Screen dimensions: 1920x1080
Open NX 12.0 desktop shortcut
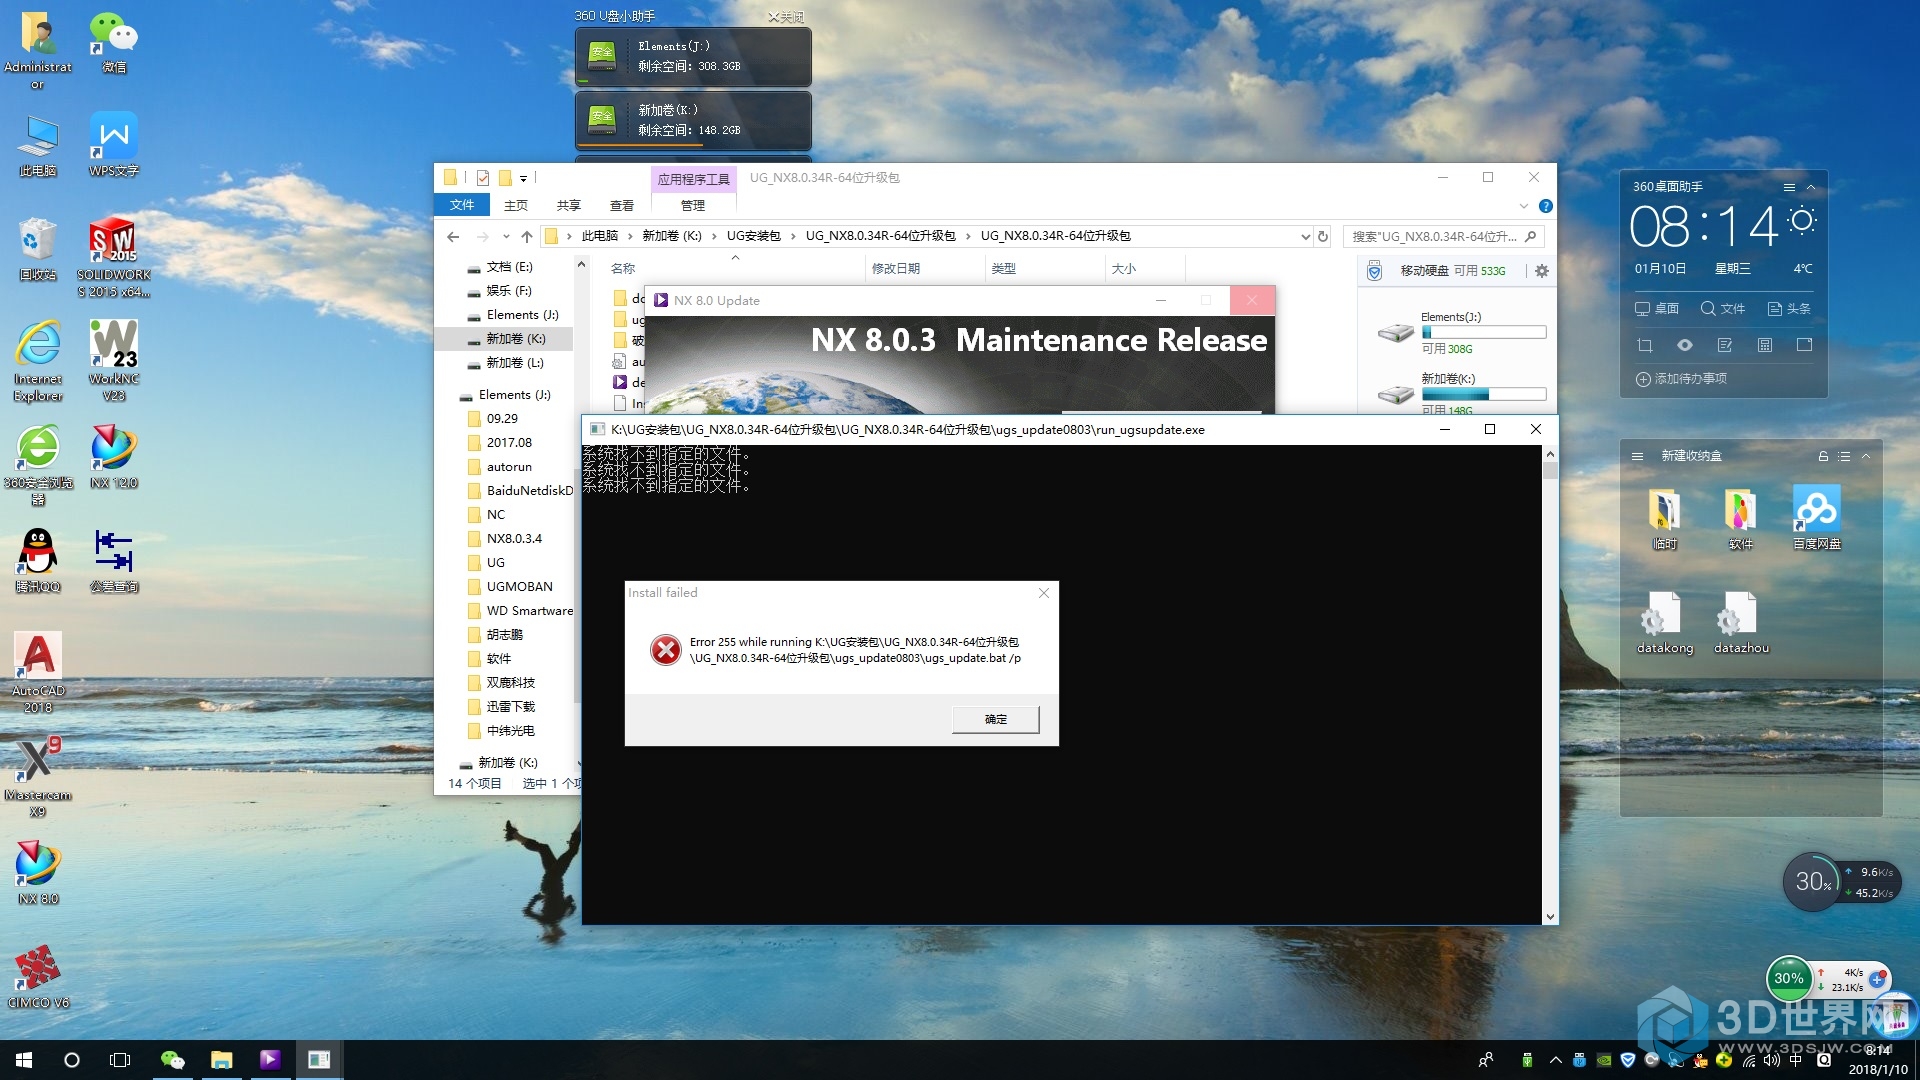coord(114,457)
